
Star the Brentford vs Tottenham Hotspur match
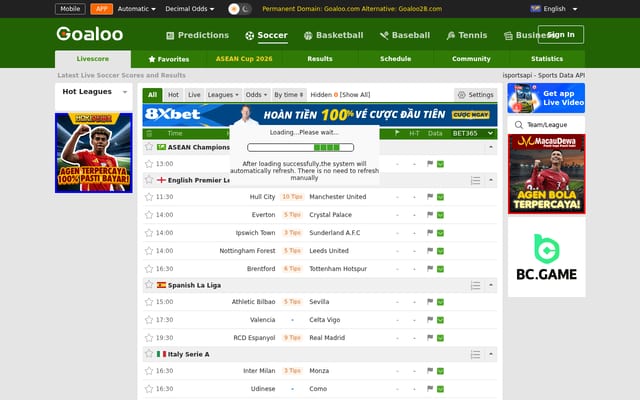(x=149, y=269)
